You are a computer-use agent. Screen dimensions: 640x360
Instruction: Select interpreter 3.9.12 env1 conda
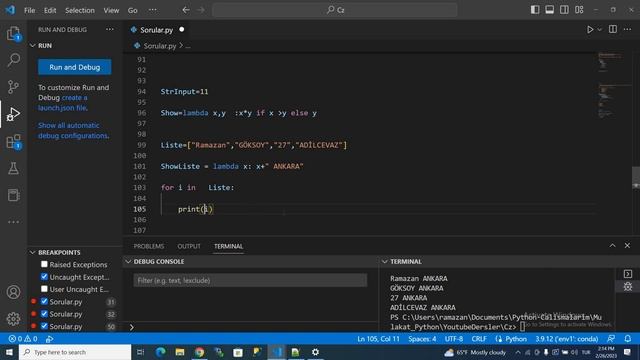[x=567, y=339]
